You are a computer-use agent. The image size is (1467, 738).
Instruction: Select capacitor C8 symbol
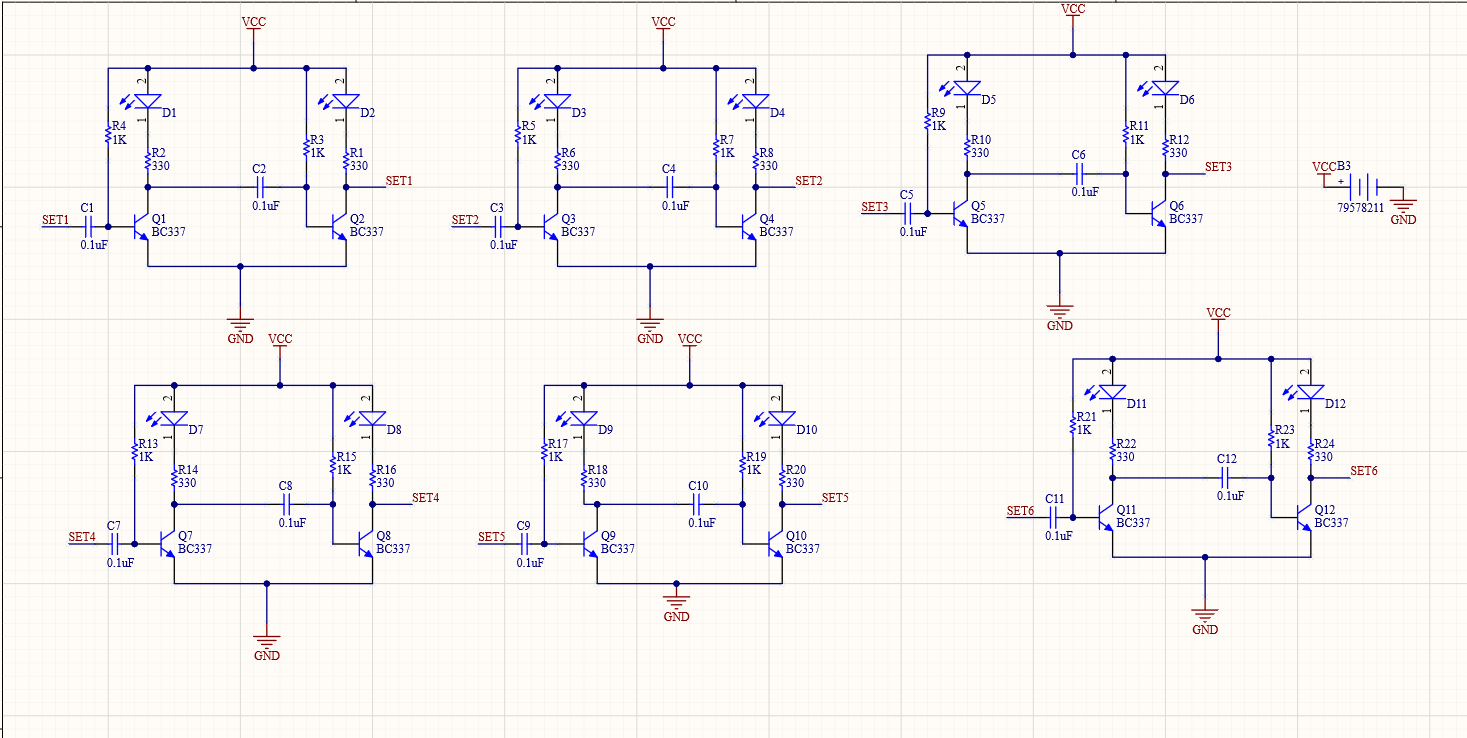(286, 504)
